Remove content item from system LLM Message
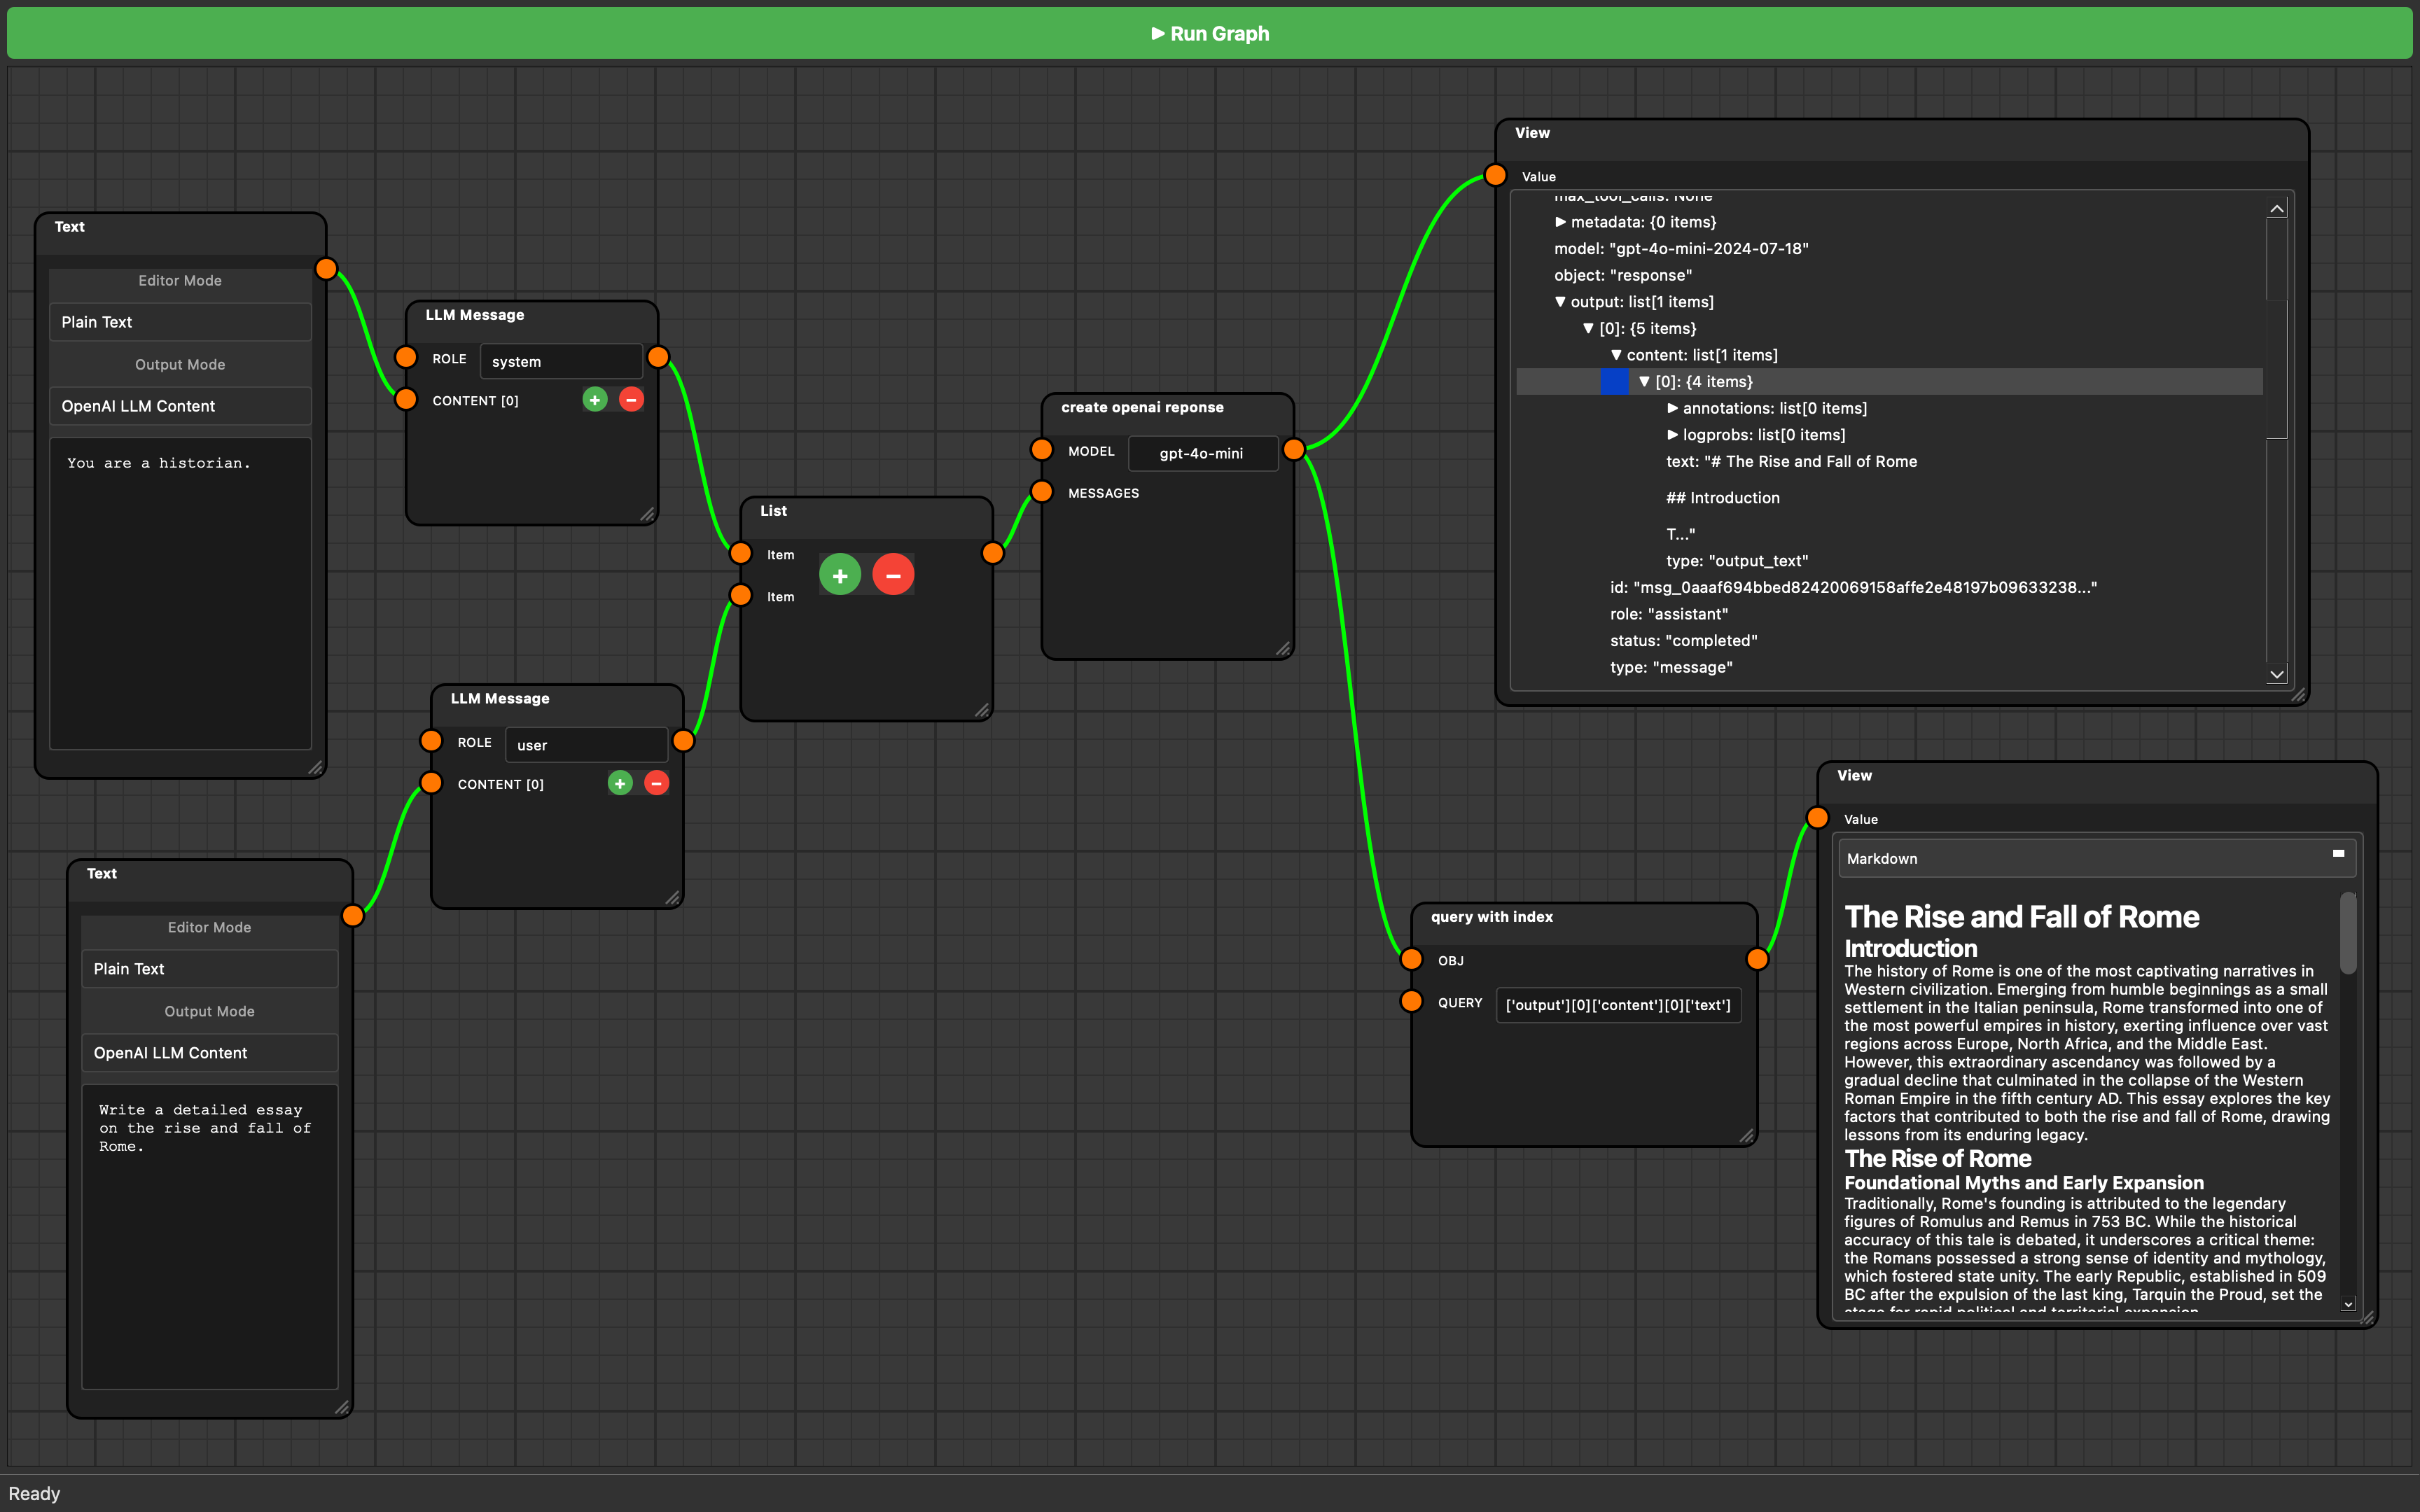2420x1512 pixels. pyautogui.click(x=631, y=400)
